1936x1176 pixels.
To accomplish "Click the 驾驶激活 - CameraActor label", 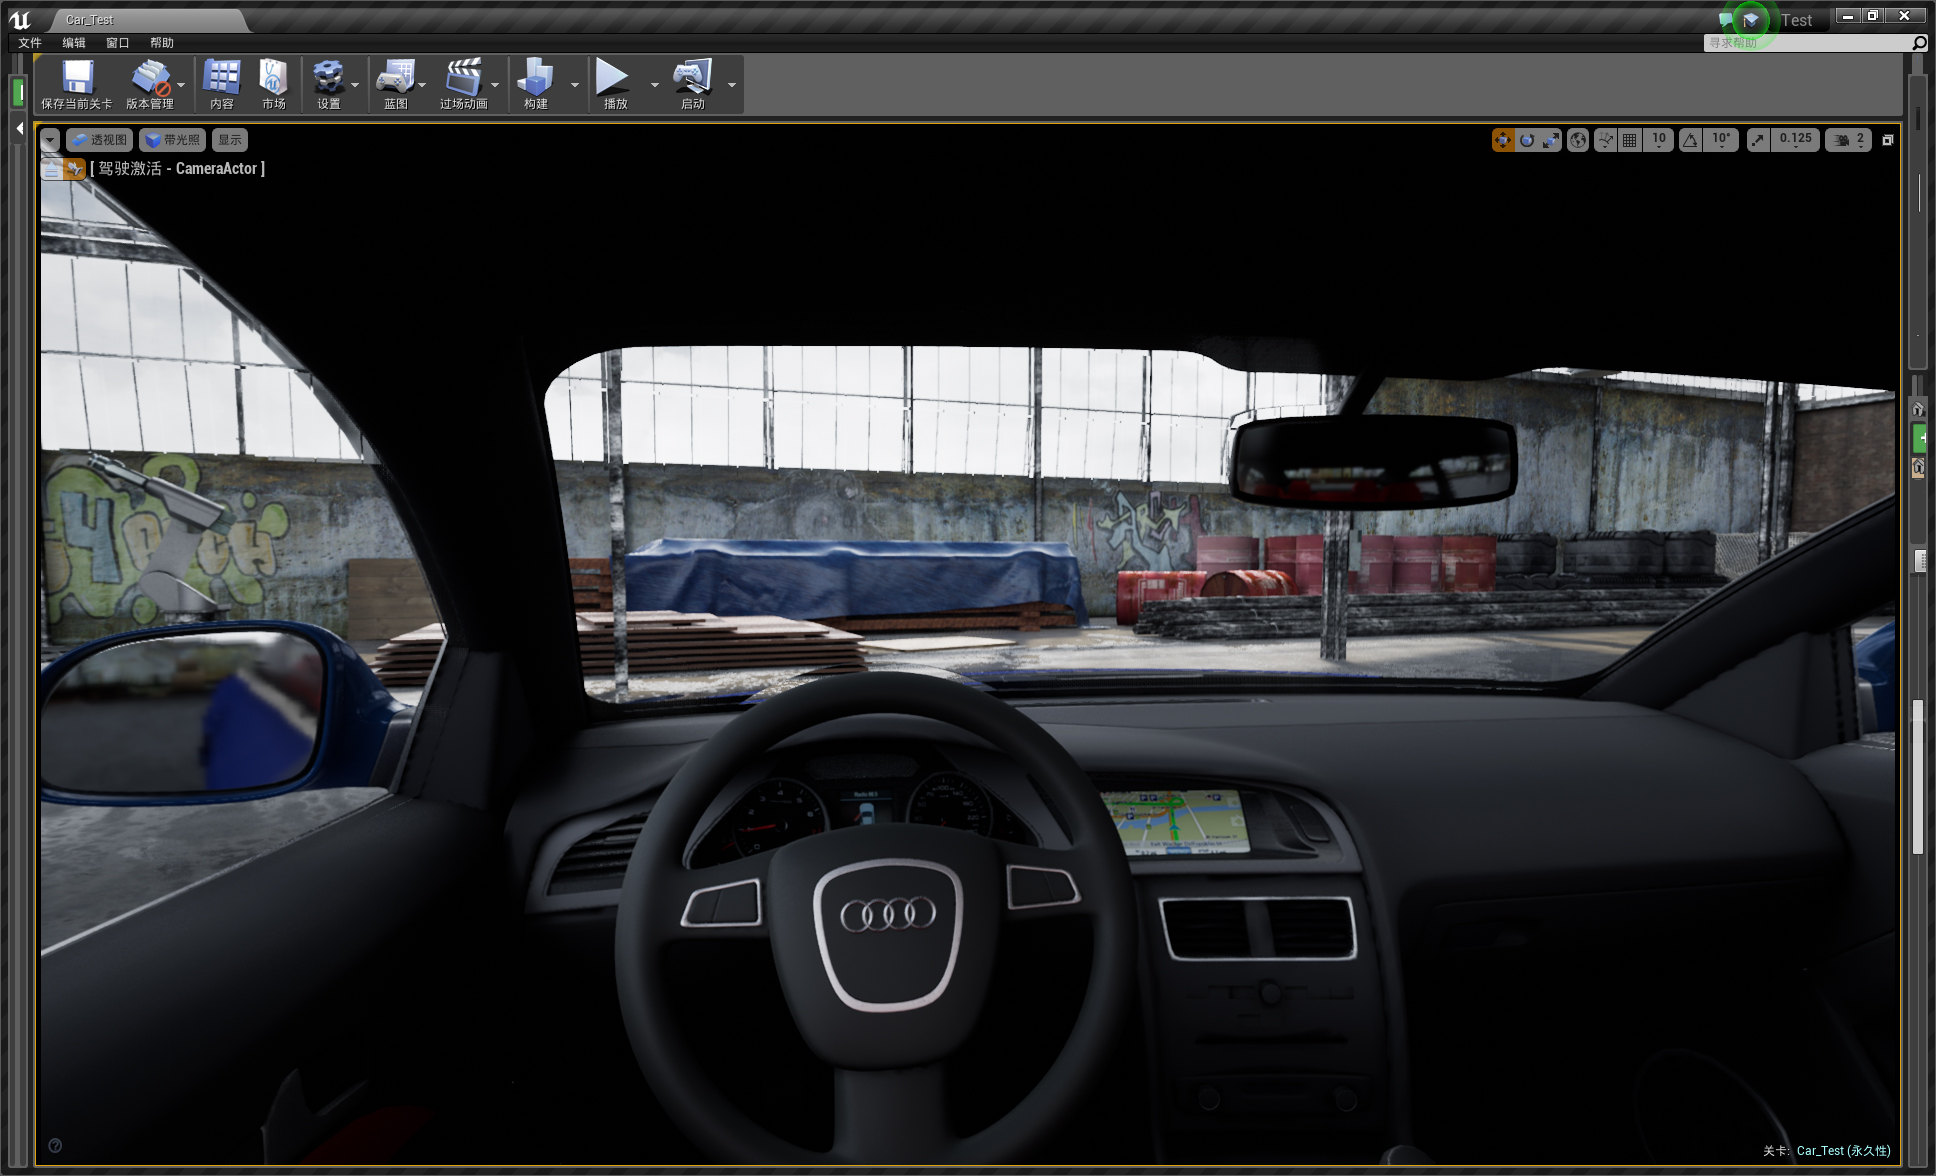I will [177, 169].
